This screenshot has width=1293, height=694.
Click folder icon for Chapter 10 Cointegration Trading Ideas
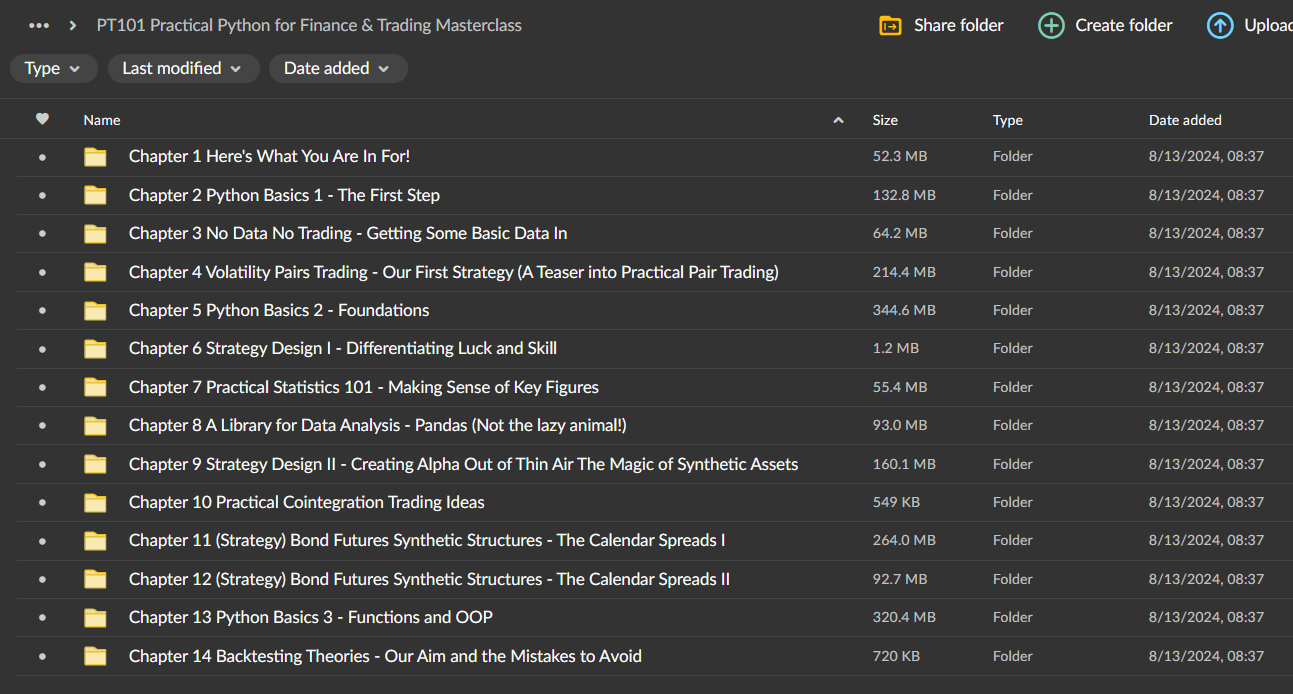[x=95, y=502]
